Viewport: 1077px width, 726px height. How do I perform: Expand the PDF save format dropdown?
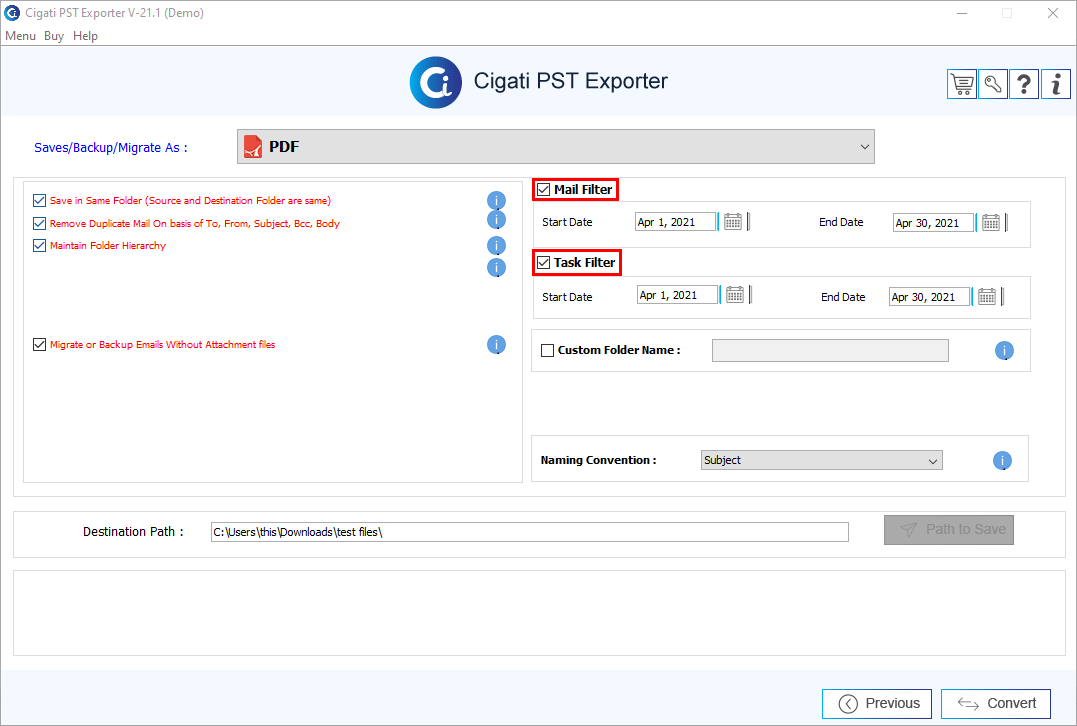556,147
